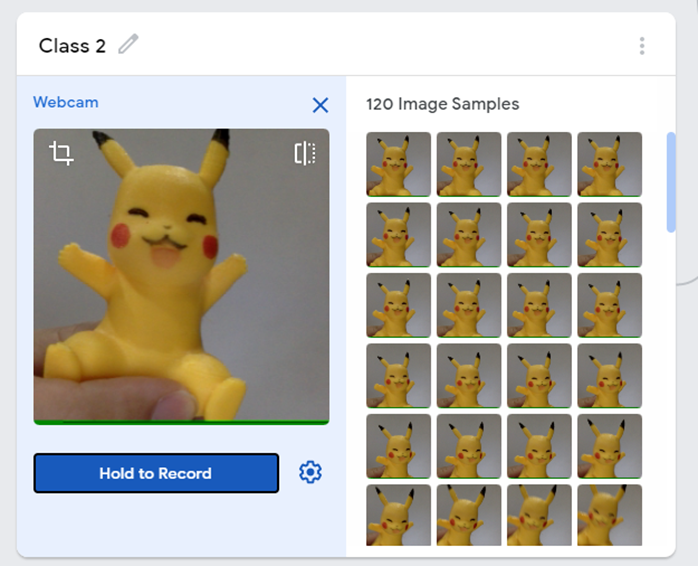The width and height of the screenshot is (698, 566).
Task: Select fourth sample thumbnail in fourth row
Action: point(609,376)
